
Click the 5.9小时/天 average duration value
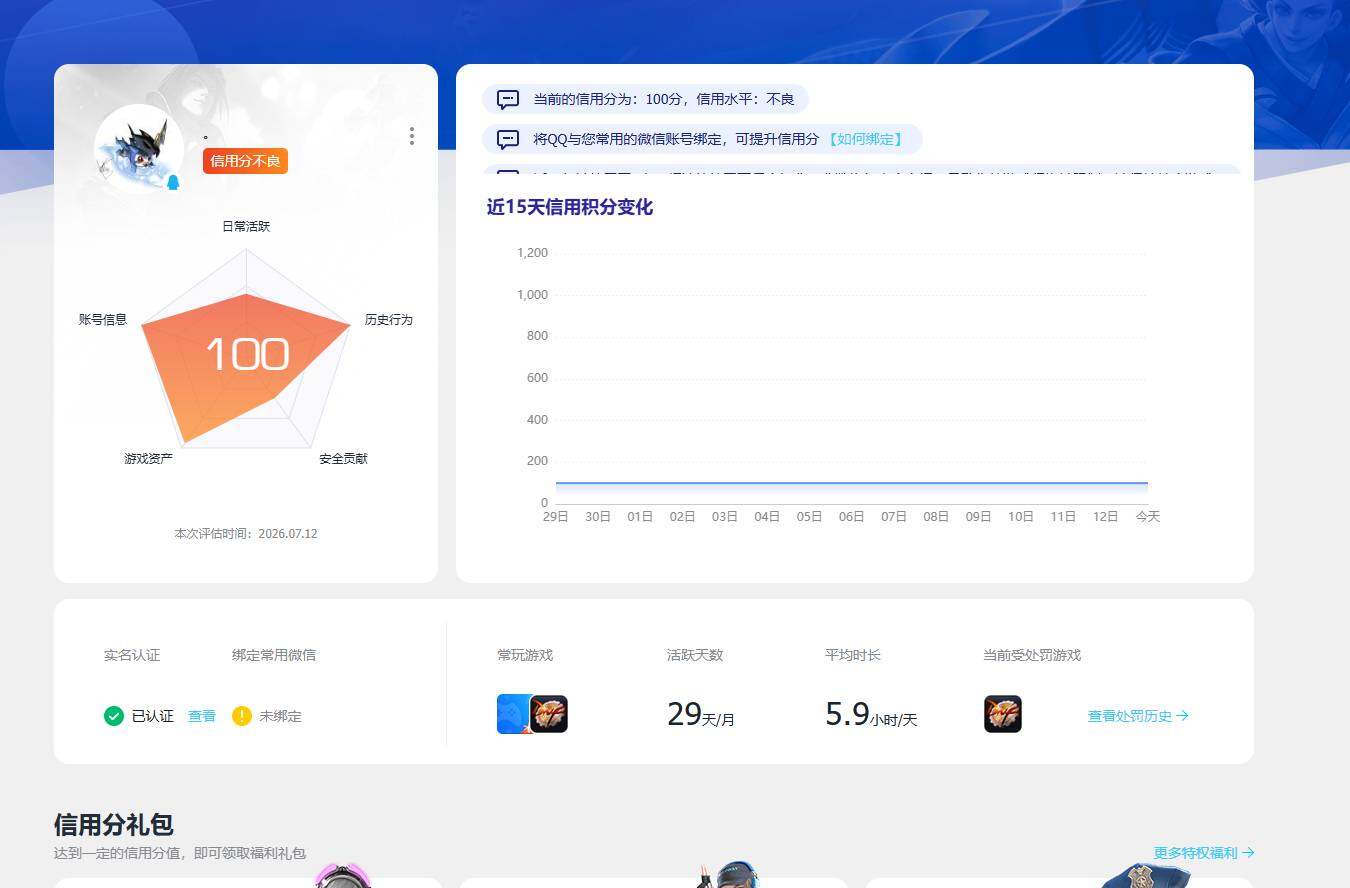(x=871, y=714)
